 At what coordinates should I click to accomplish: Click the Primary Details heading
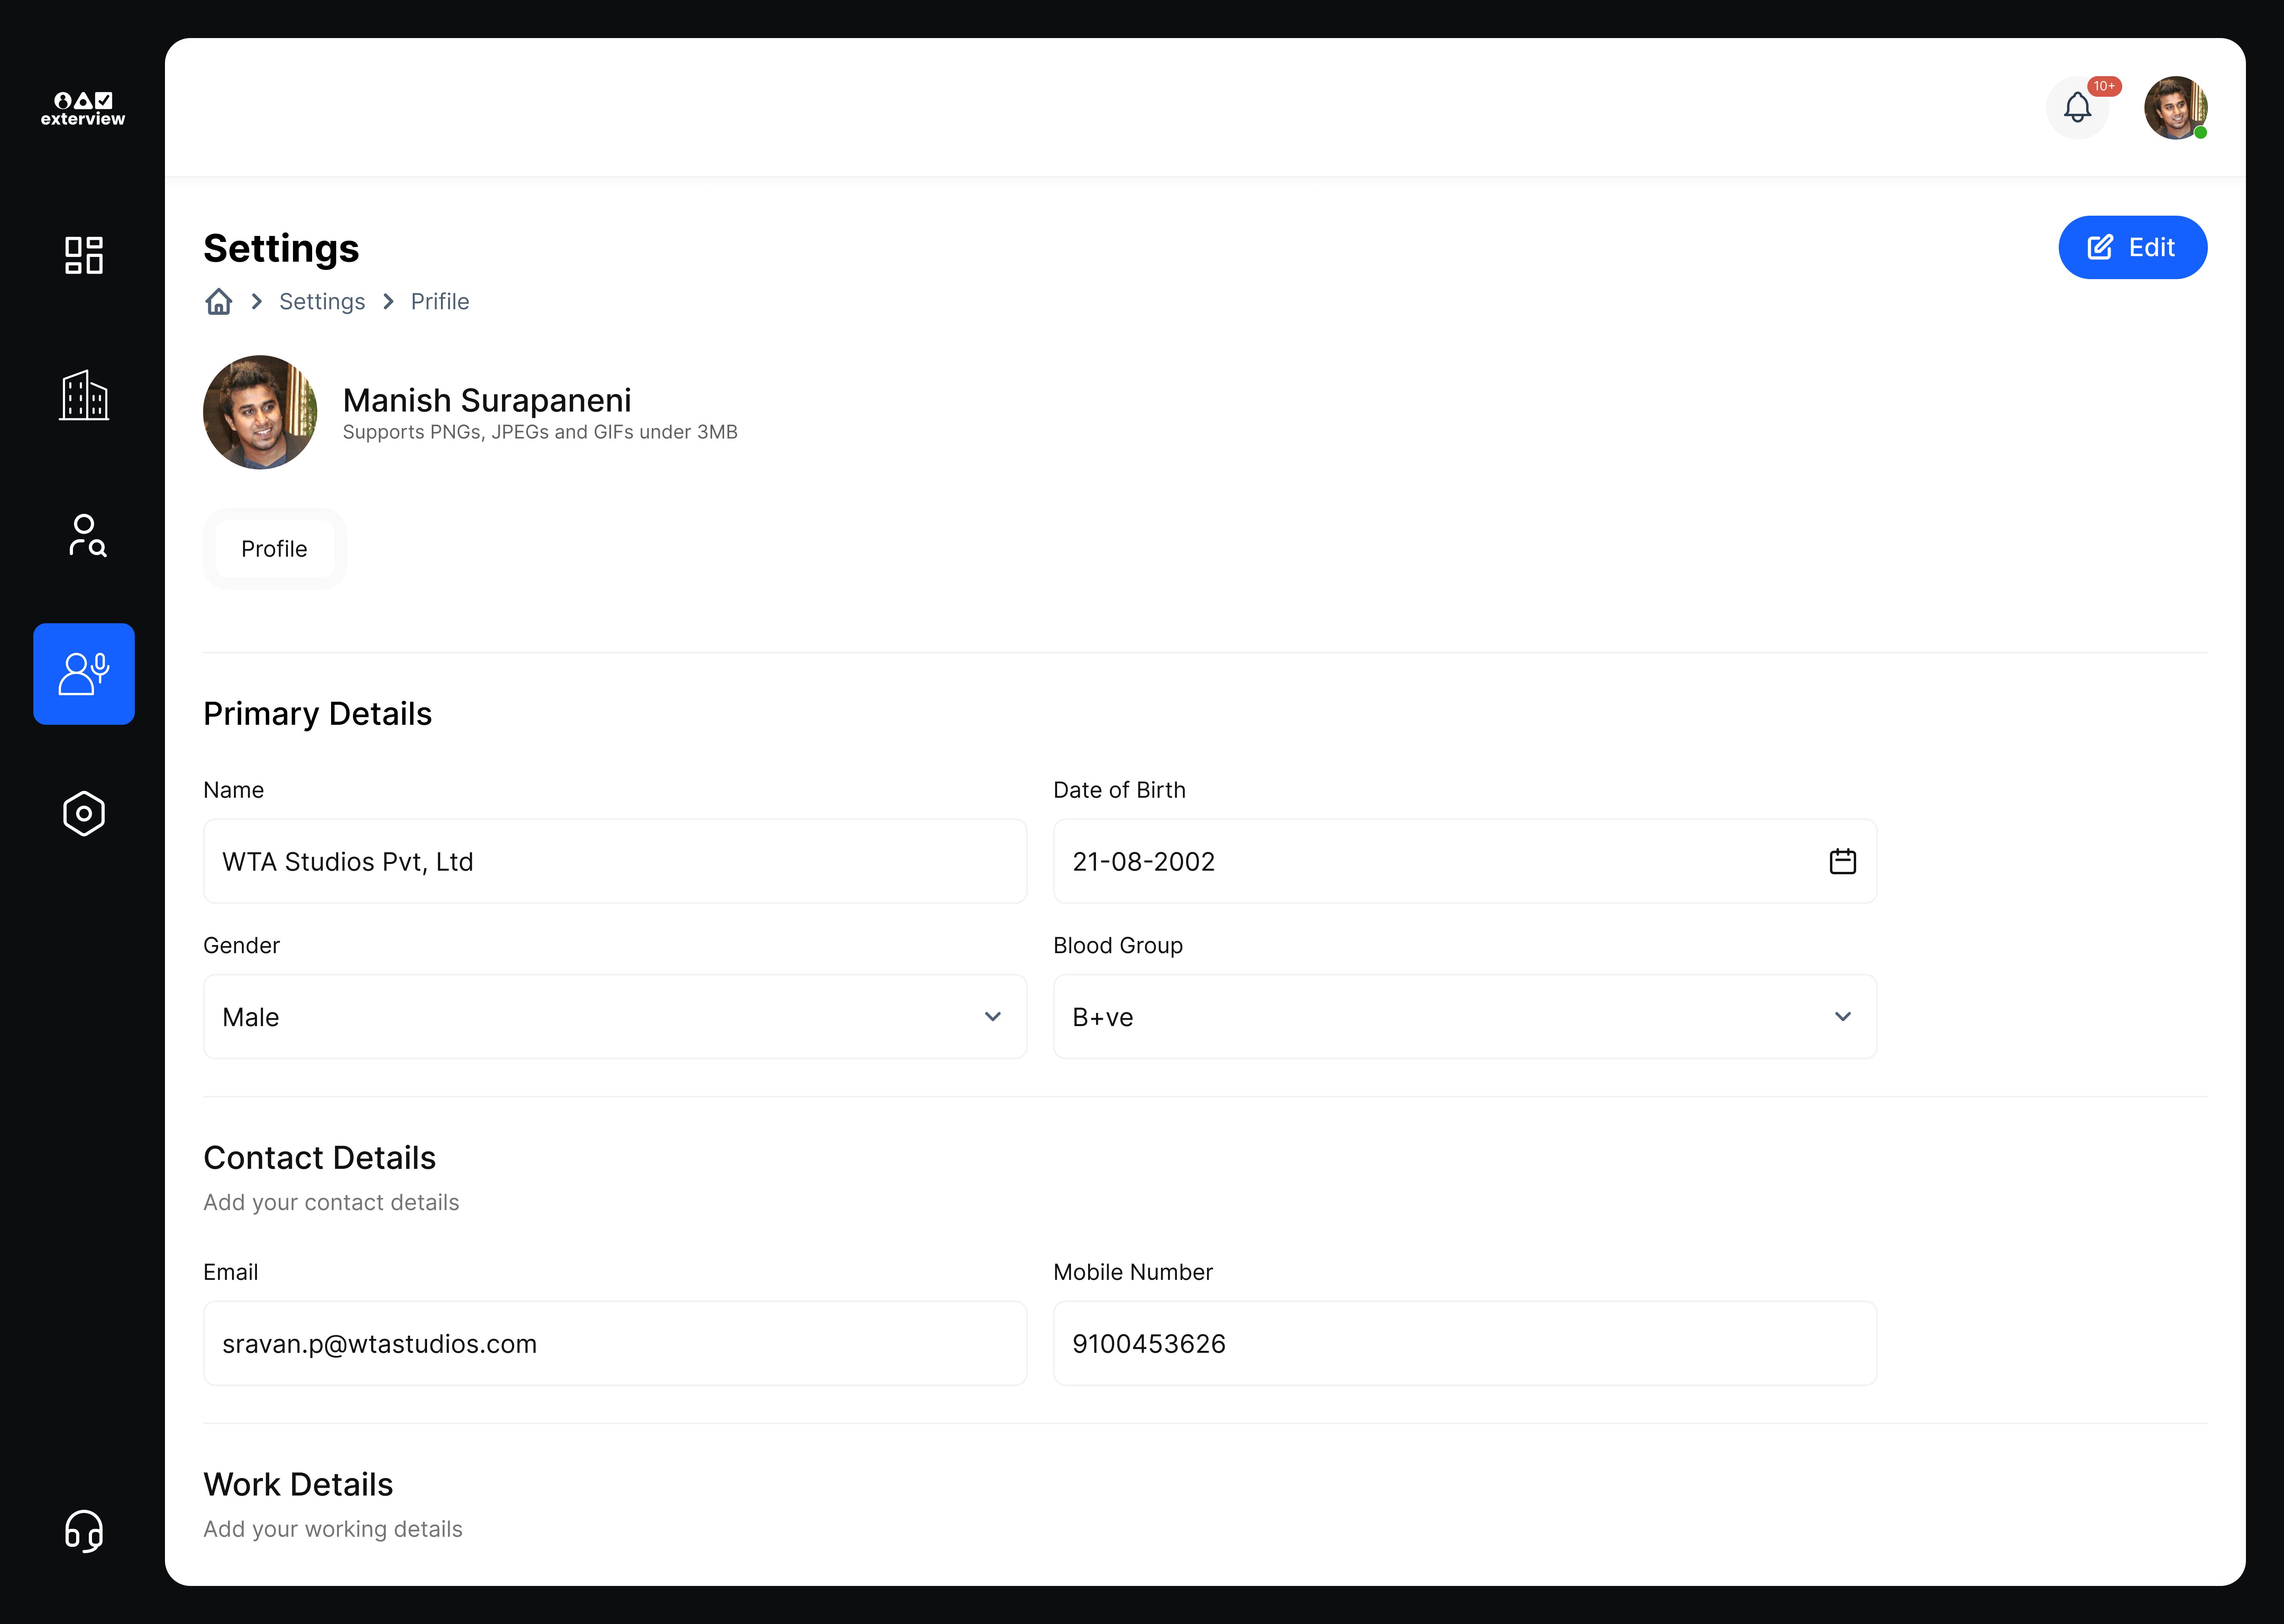(x=318, y=714)
